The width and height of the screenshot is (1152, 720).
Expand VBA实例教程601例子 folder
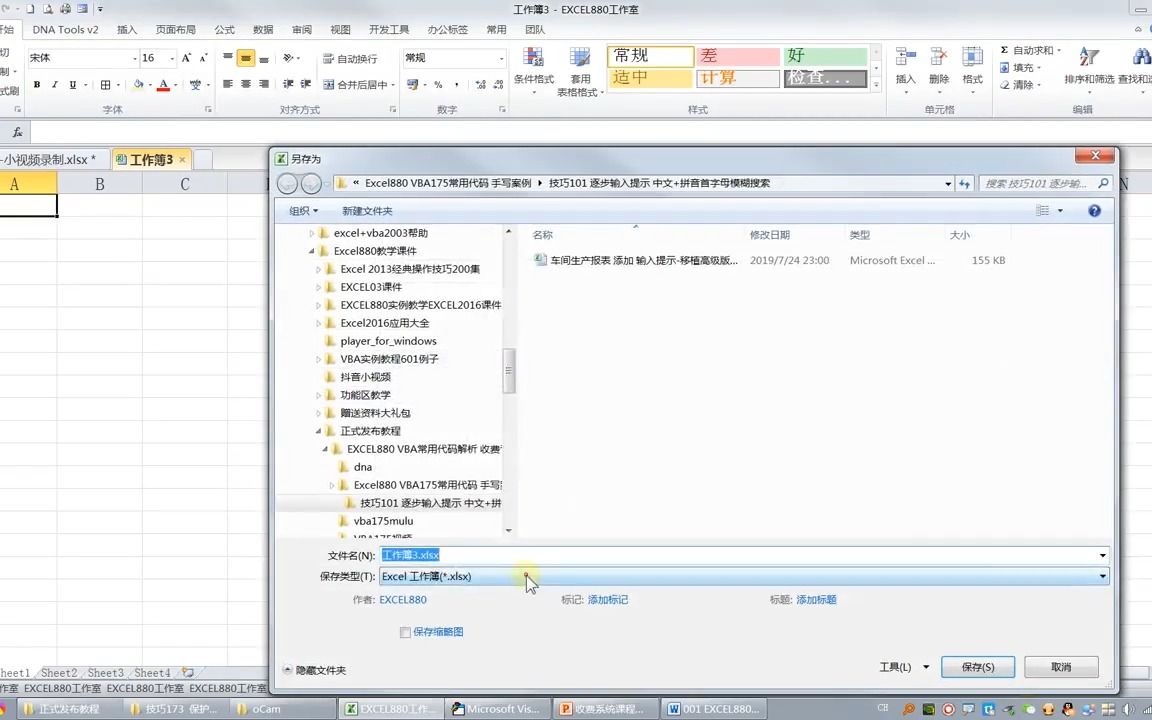(318, 359)
